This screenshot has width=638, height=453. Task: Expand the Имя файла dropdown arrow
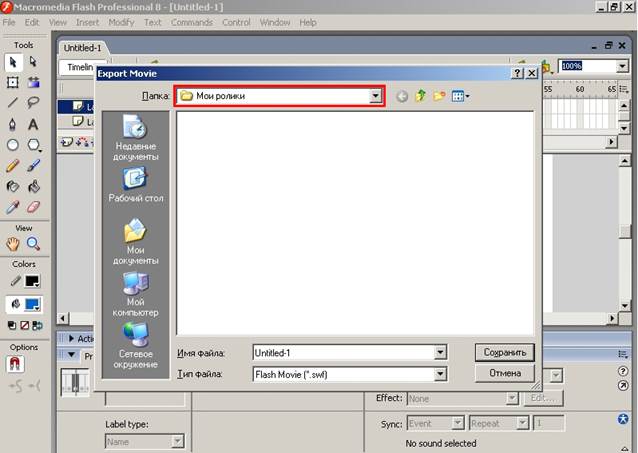(x=440, y=352)
